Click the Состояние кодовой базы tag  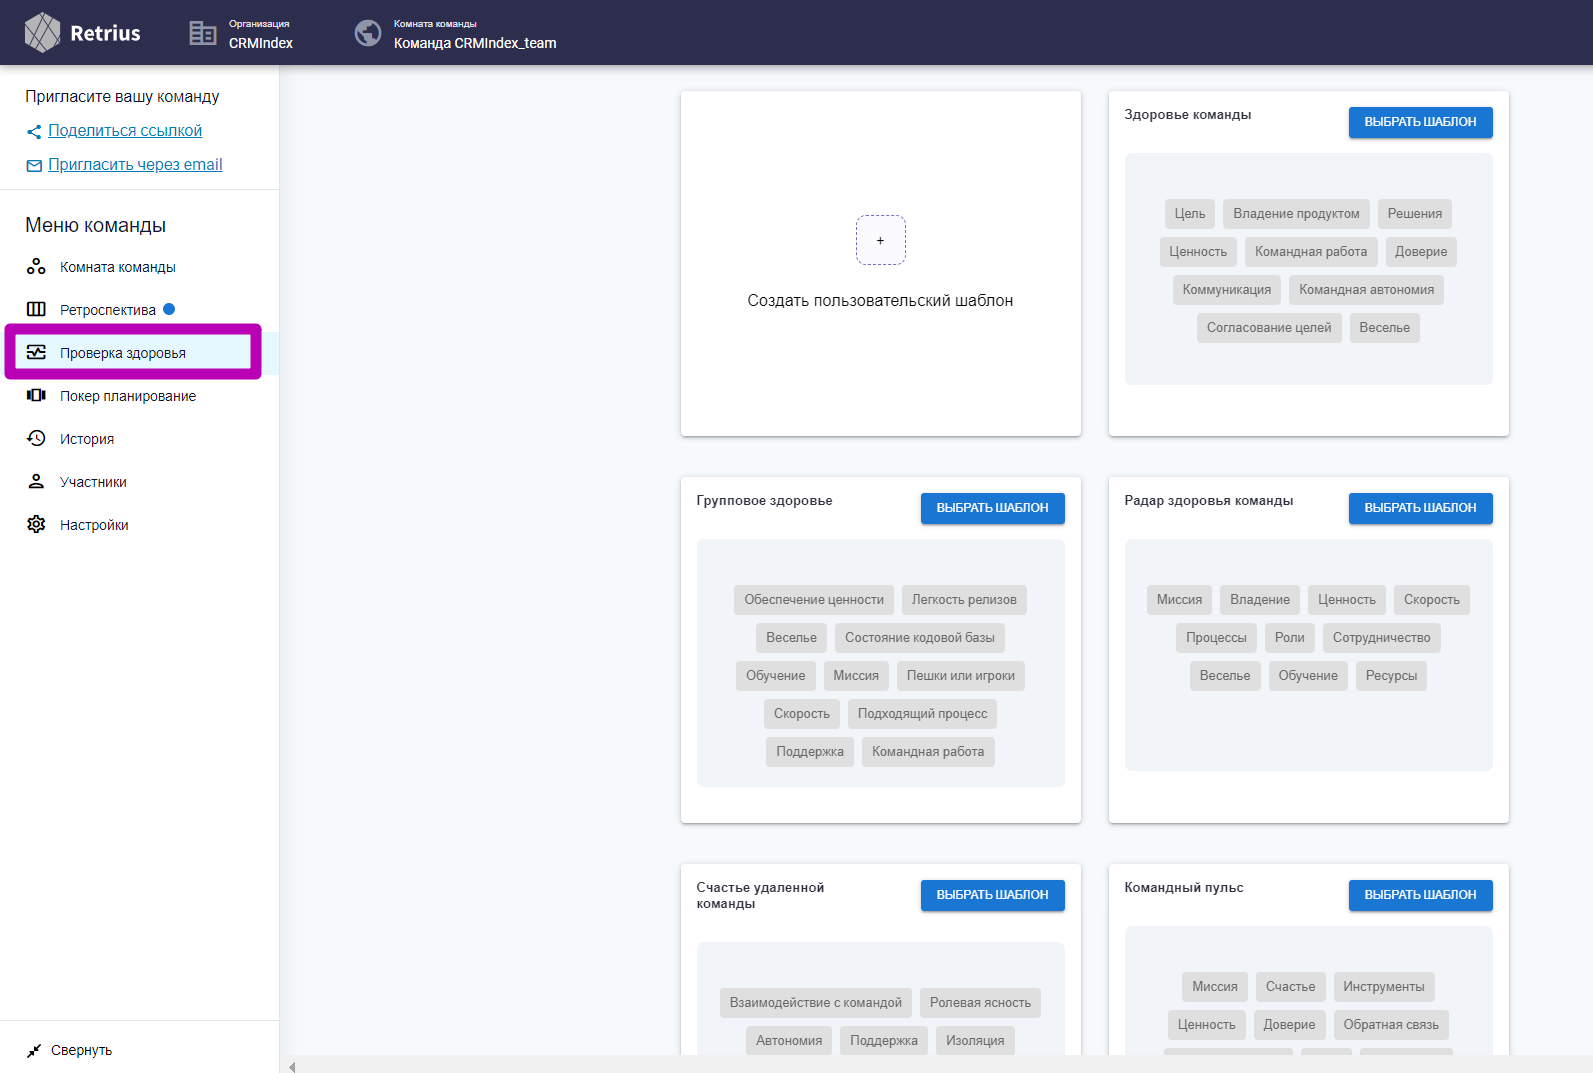920,638
